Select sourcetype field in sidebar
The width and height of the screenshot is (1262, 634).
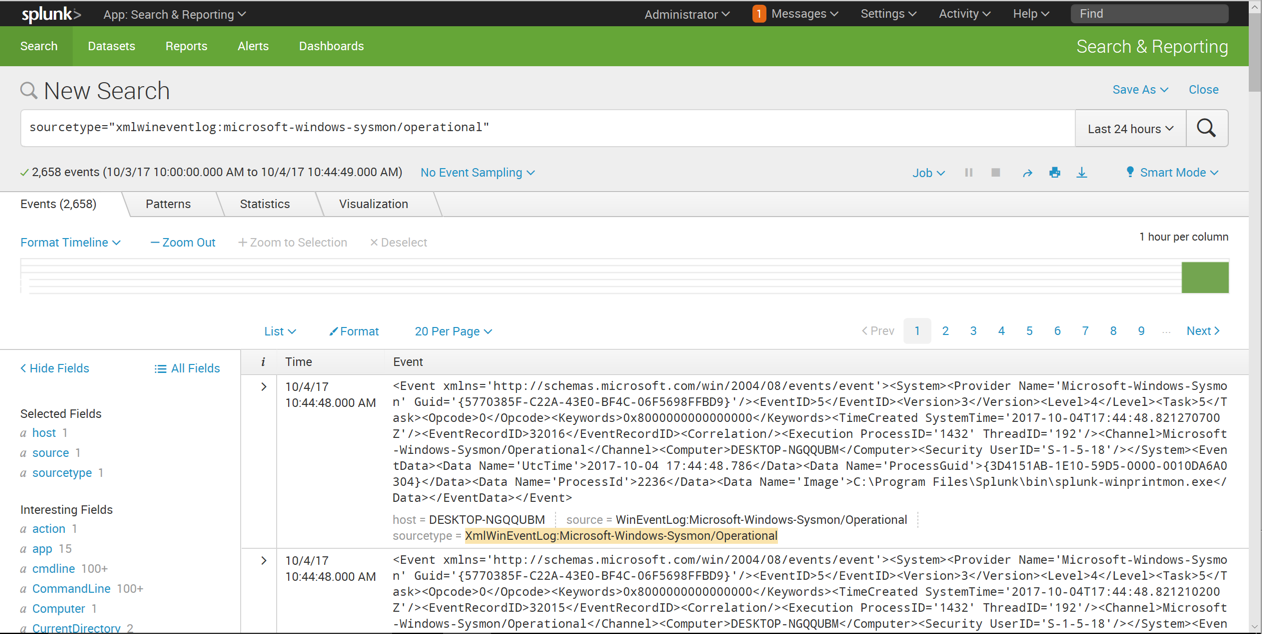tap(62, 473)
